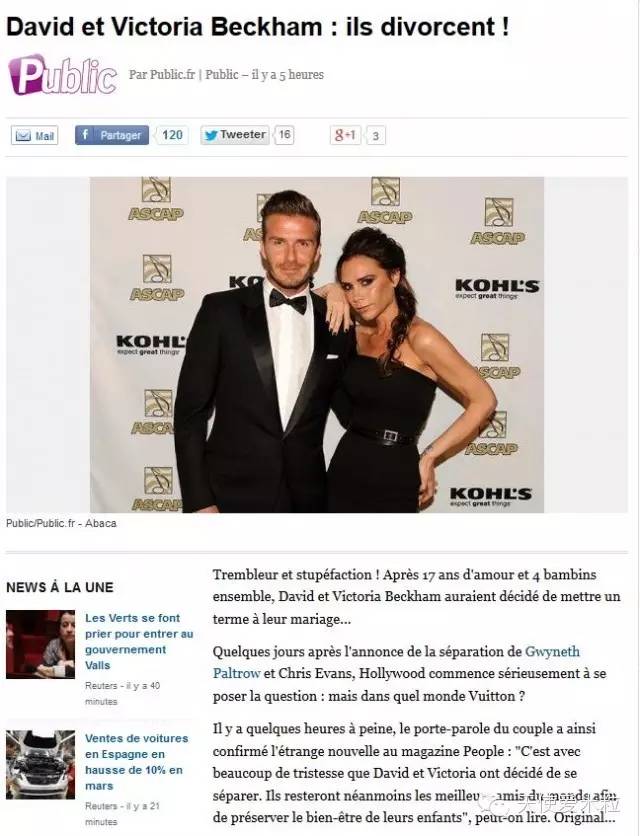Click the Public/Public.fr - Abaca photo credit
Viewport: 640px width, 836px height.
(61, 523)
